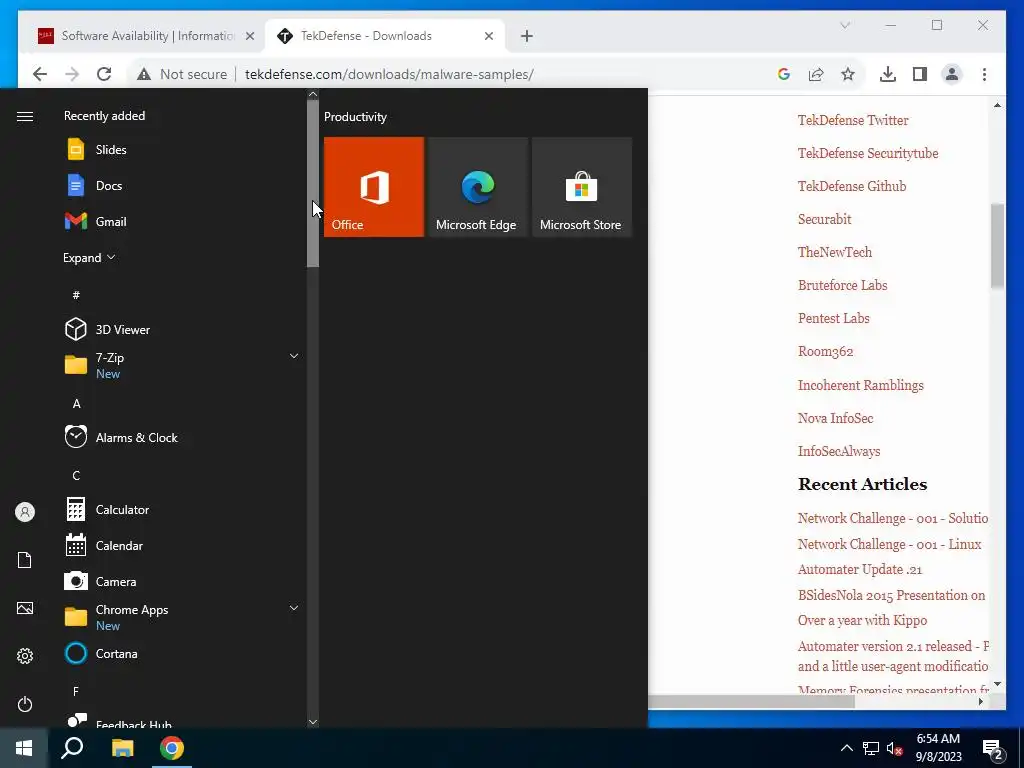Screen dimensions: 1024x768
Task: Open taskbar Search magnifier
Action: (72, 748)
